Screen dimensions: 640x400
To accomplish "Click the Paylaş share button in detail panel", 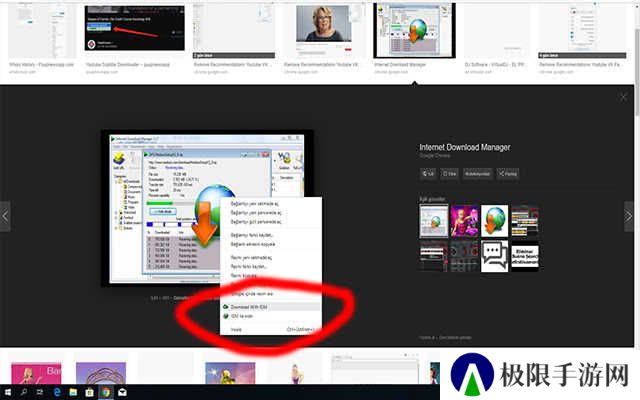I will (x=508, y=173).
